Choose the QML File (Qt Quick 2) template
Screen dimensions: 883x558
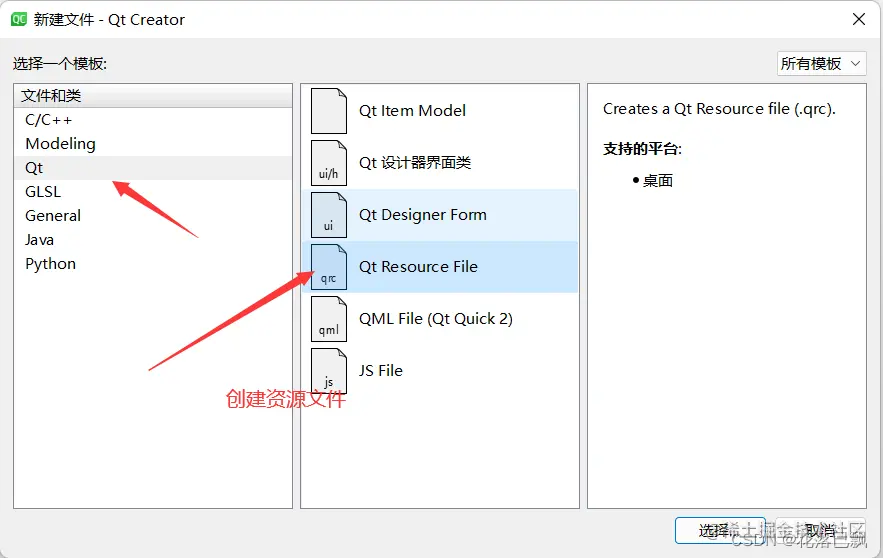pos(440,319)
